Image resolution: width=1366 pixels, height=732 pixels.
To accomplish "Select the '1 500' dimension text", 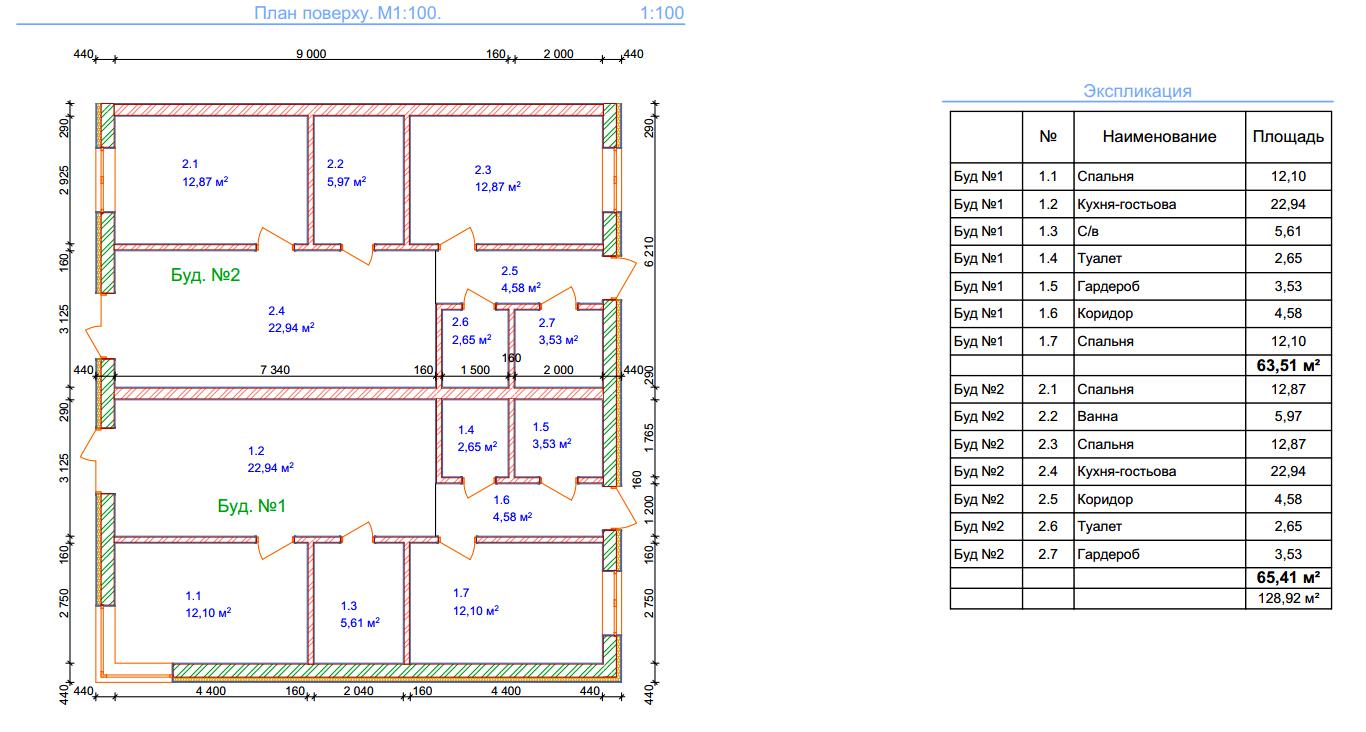I will 476,370.
